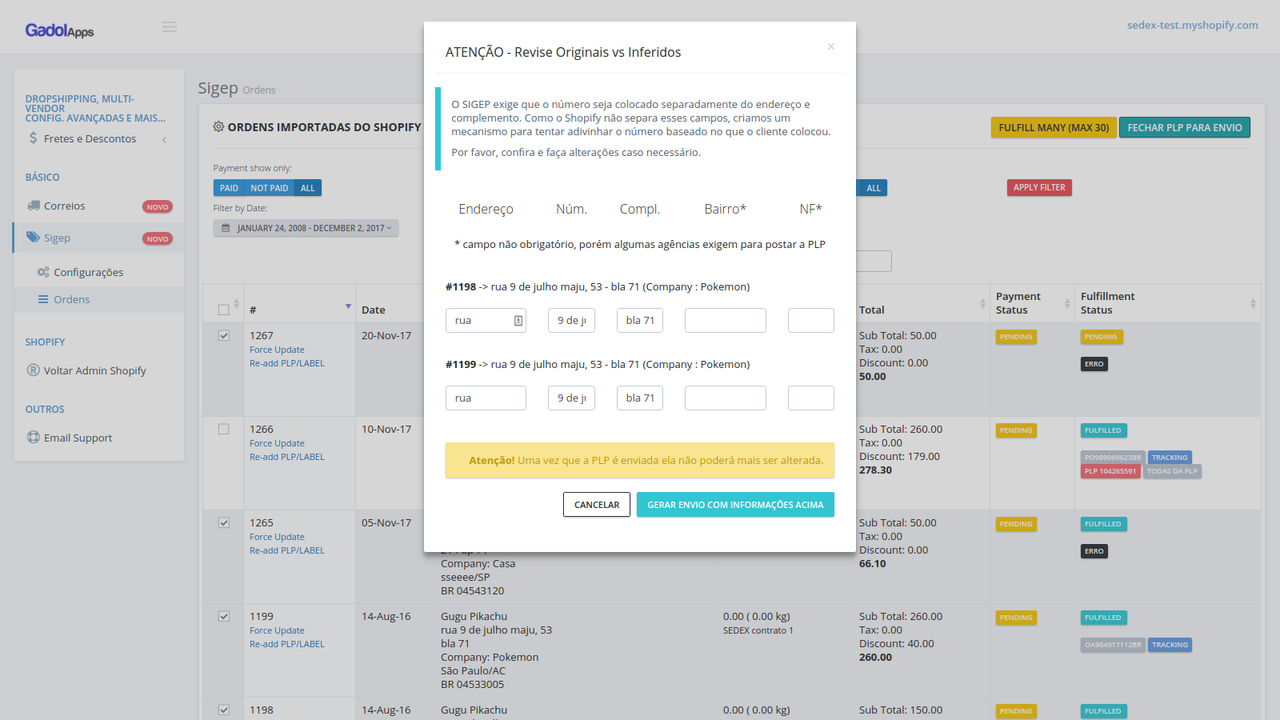Click the gears icon beside Configurações

(x=43, y=272)
